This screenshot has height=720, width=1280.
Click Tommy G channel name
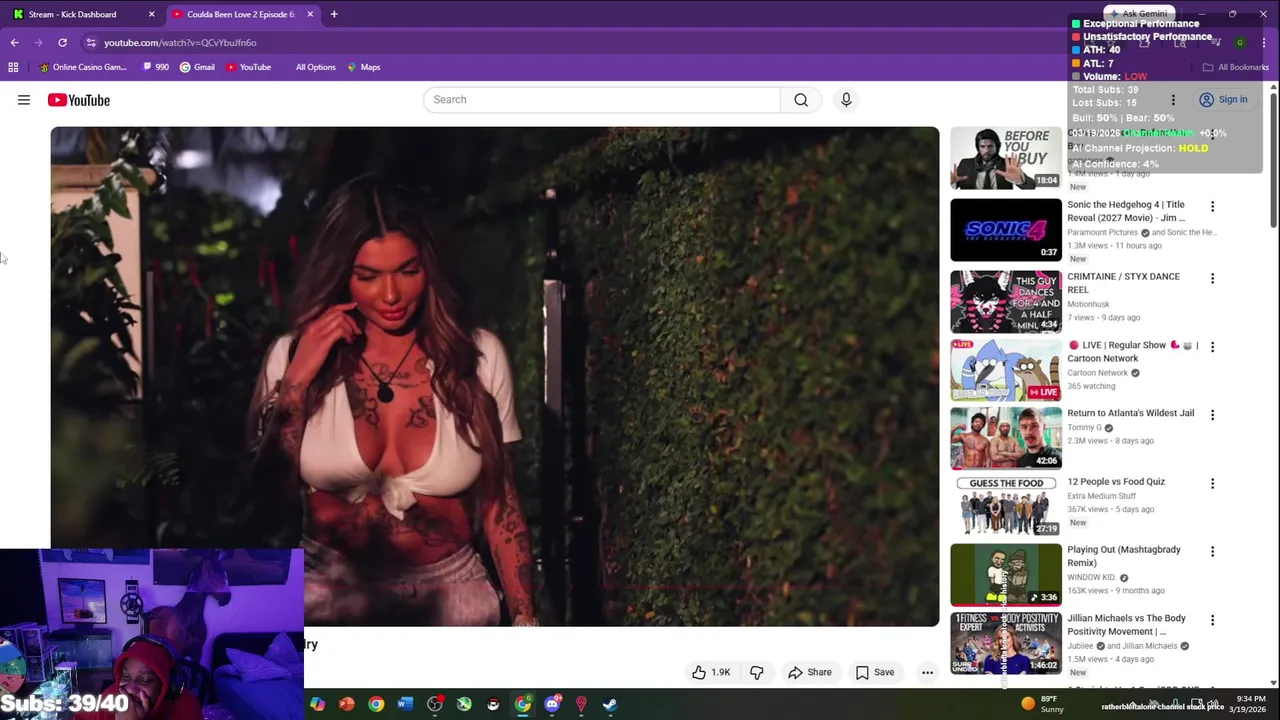pos(1084,427)
